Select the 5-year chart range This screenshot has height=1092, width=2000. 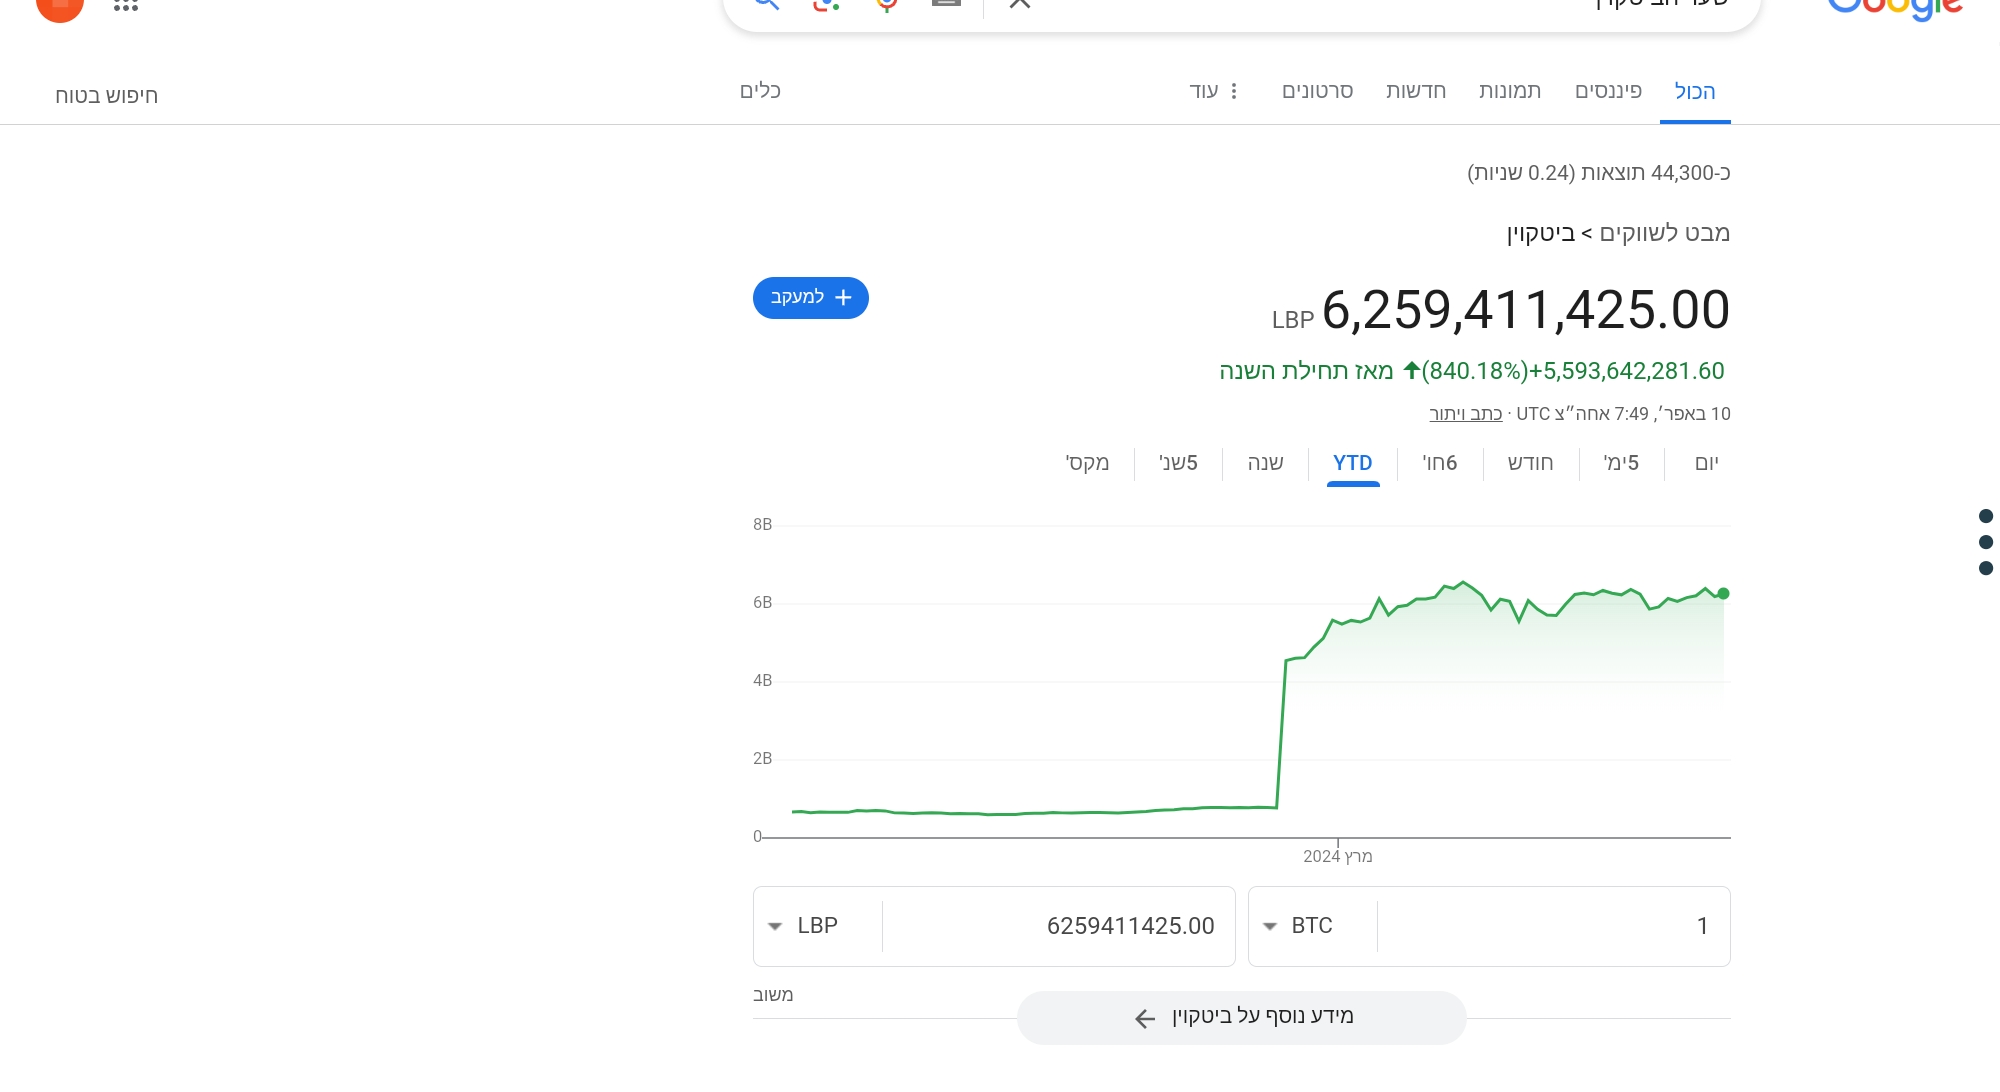coord(1178,463)
